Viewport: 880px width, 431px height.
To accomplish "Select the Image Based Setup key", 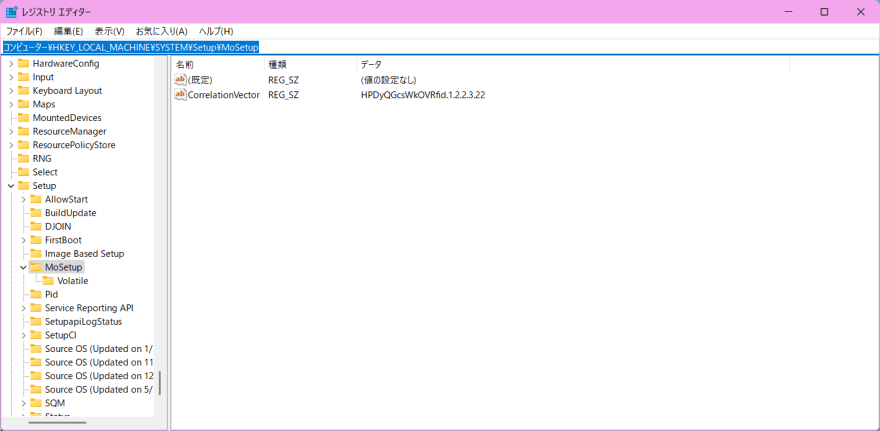I will (x=84, y=254).
